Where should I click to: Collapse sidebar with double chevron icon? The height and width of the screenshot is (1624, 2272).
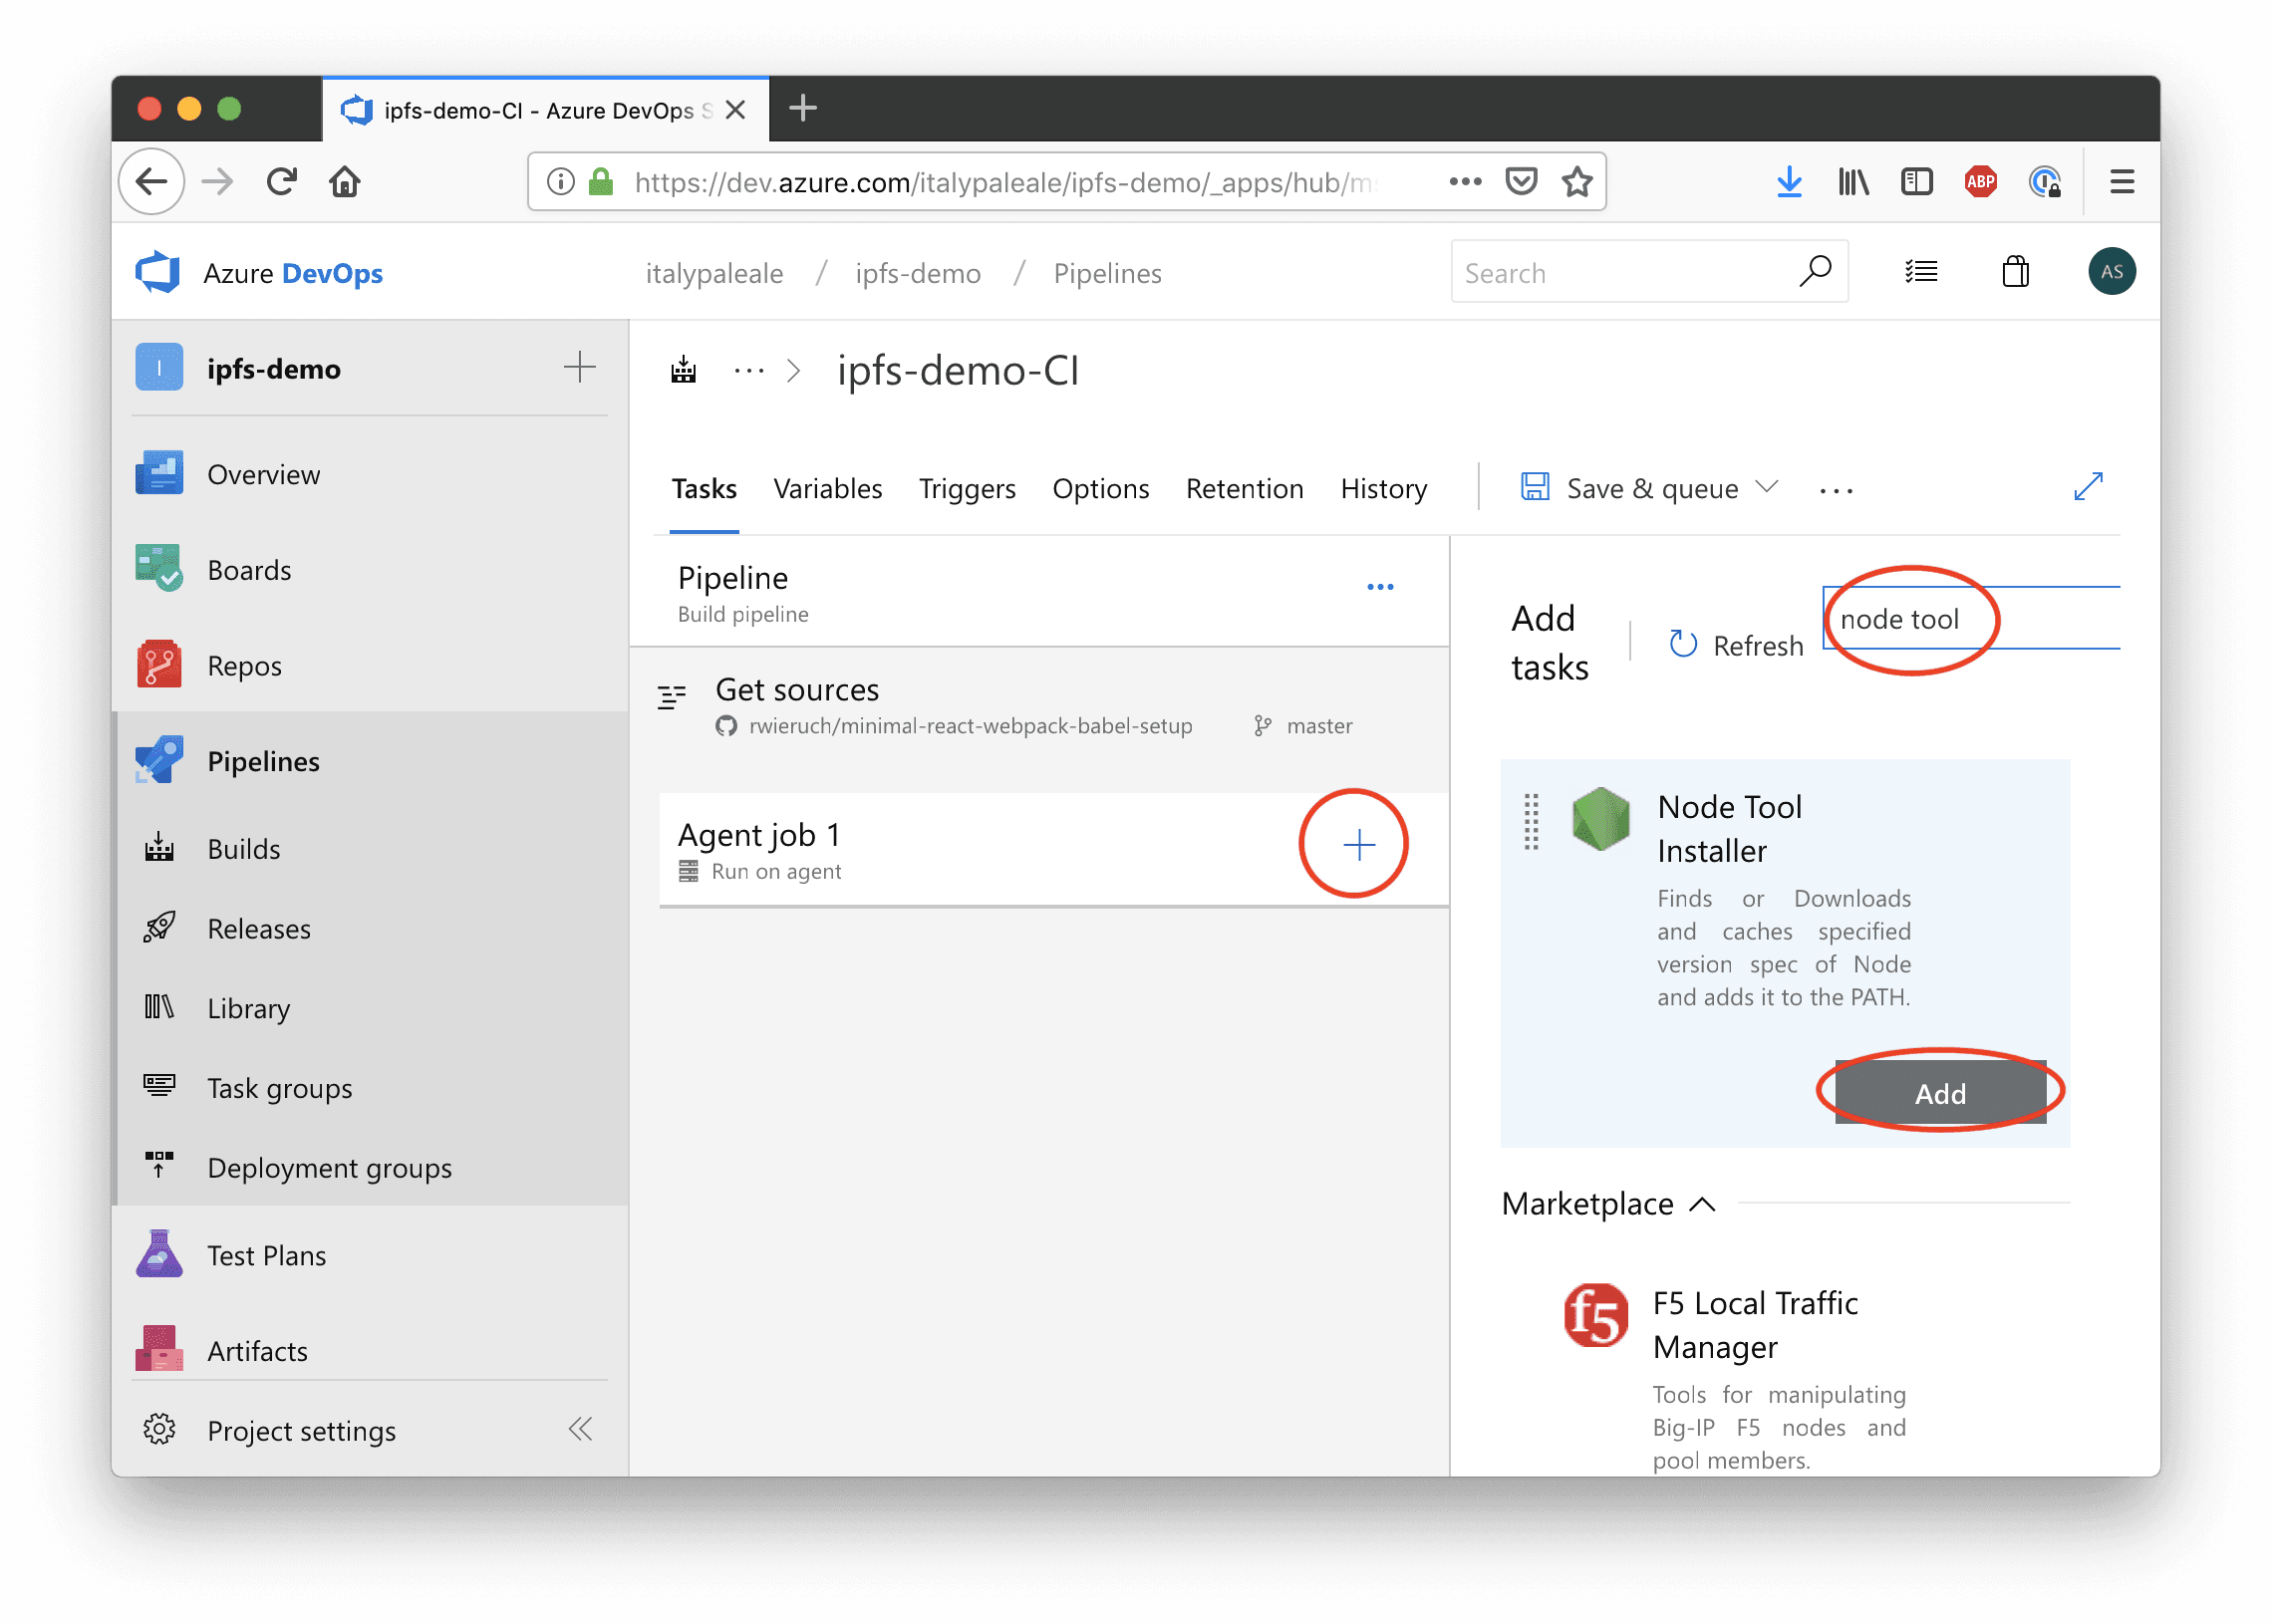point(580,1429)
